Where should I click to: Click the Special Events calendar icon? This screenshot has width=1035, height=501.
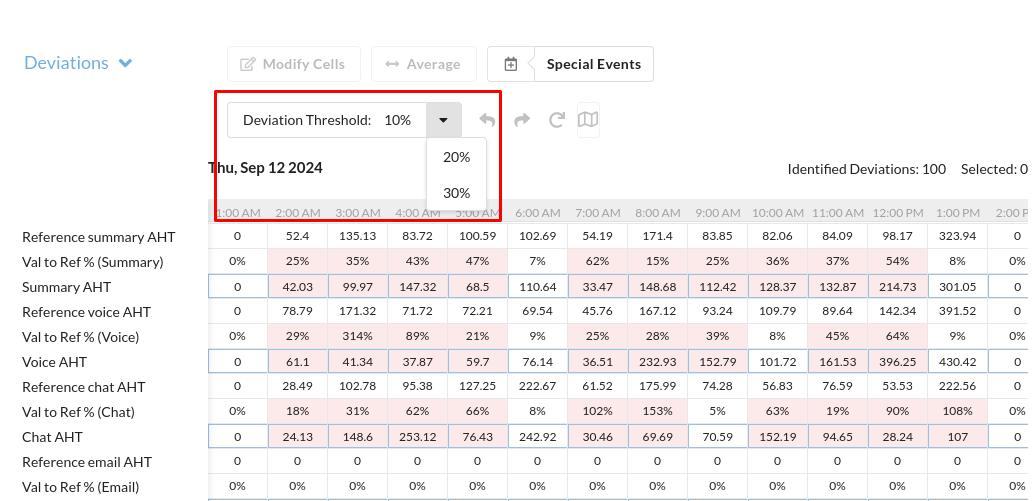click(x=511, y=64)
